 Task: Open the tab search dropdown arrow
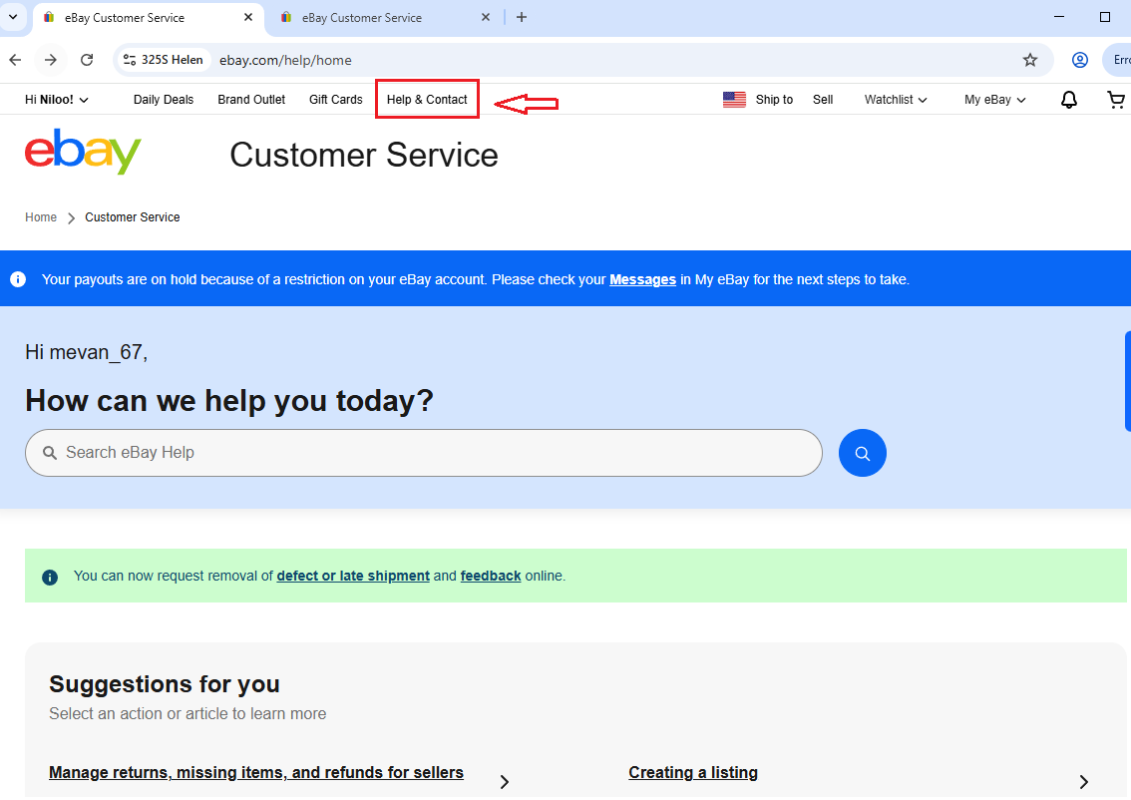[x=13, y=17]
